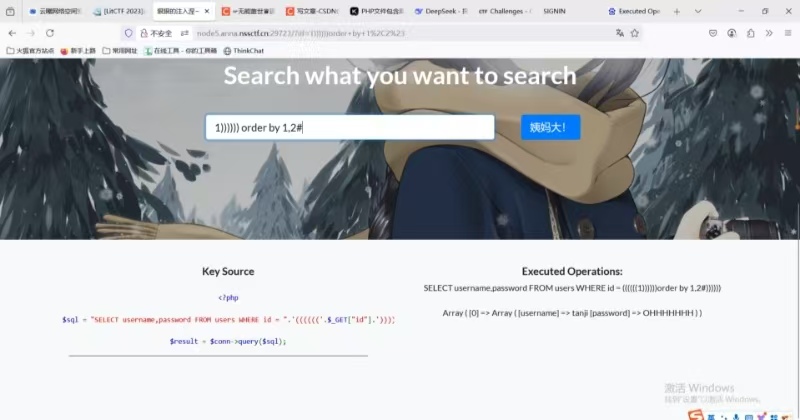This screenshot has height=420, width=800.
Task: Close the active tab
Action: pyautogui.click(x=207, y=11)
